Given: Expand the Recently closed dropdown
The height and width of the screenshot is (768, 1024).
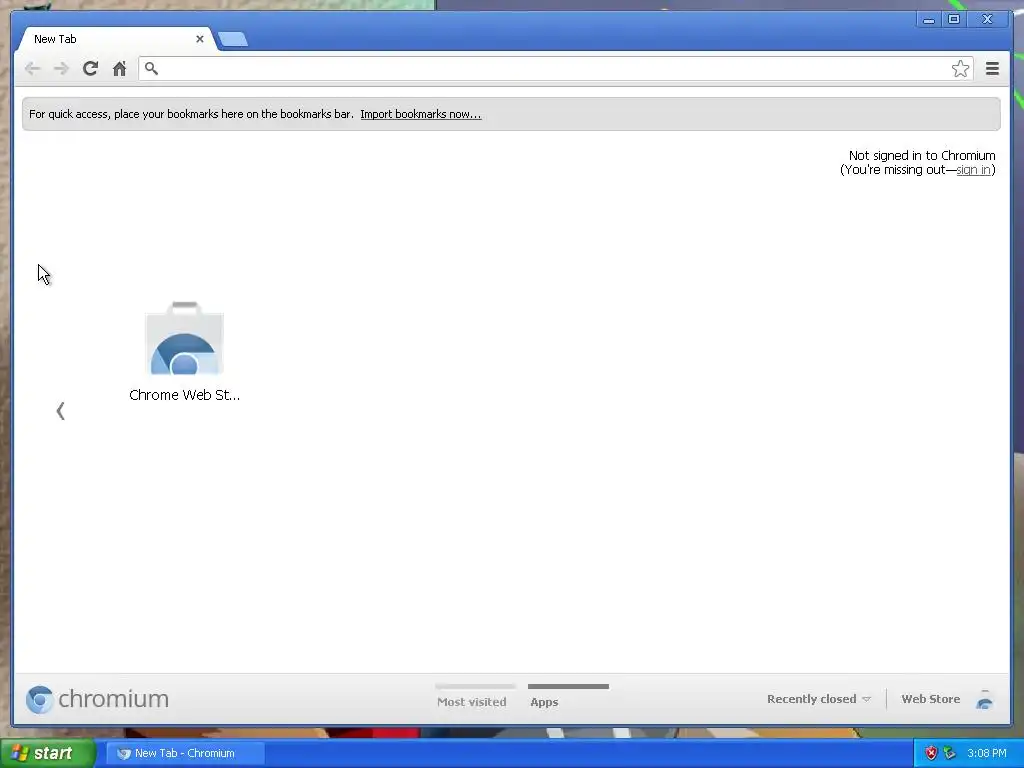Looking at the screenshot, I should pyautogui.click(x=819, y=699).
